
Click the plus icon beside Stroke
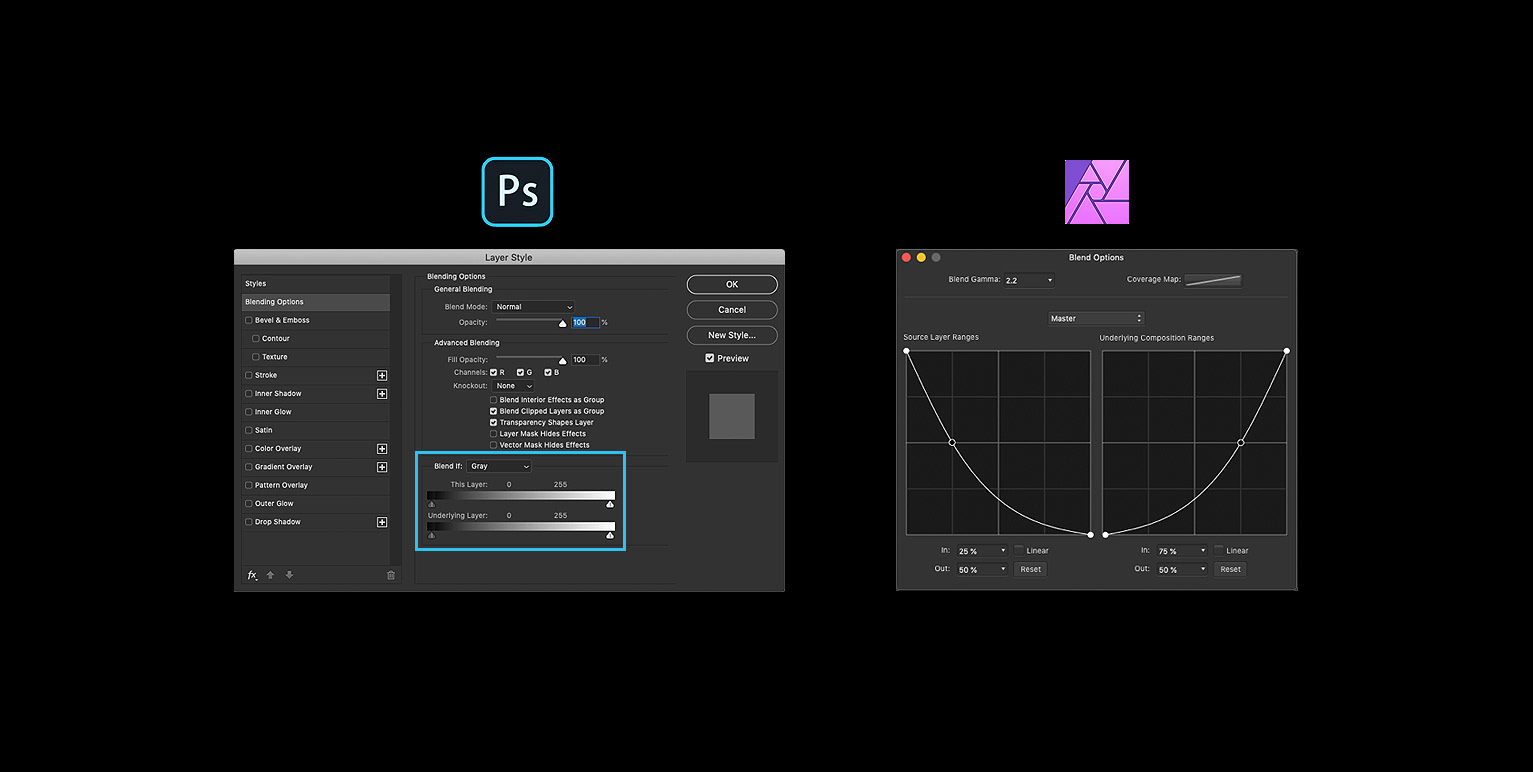tap(382, 376)
